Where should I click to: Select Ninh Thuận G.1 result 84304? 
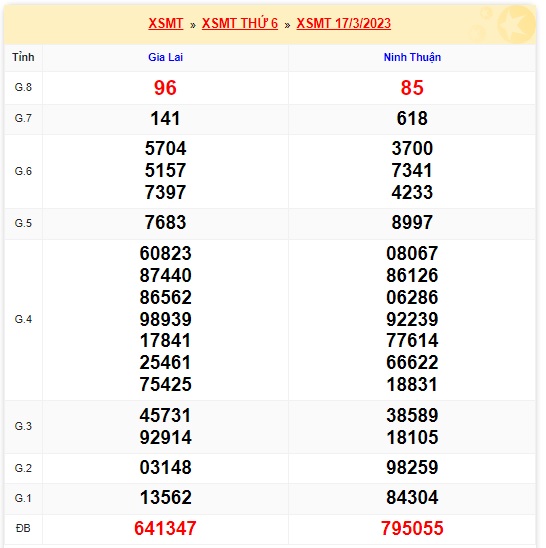tap(412, 498)
